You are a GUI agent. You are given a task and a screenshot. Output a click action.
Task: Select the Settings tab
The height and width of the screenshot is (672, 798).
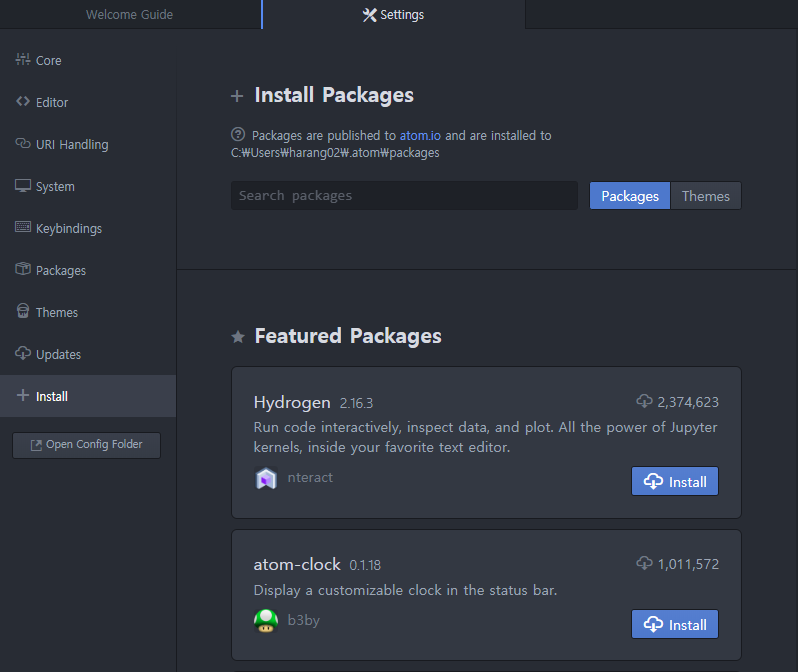[393, 14]
